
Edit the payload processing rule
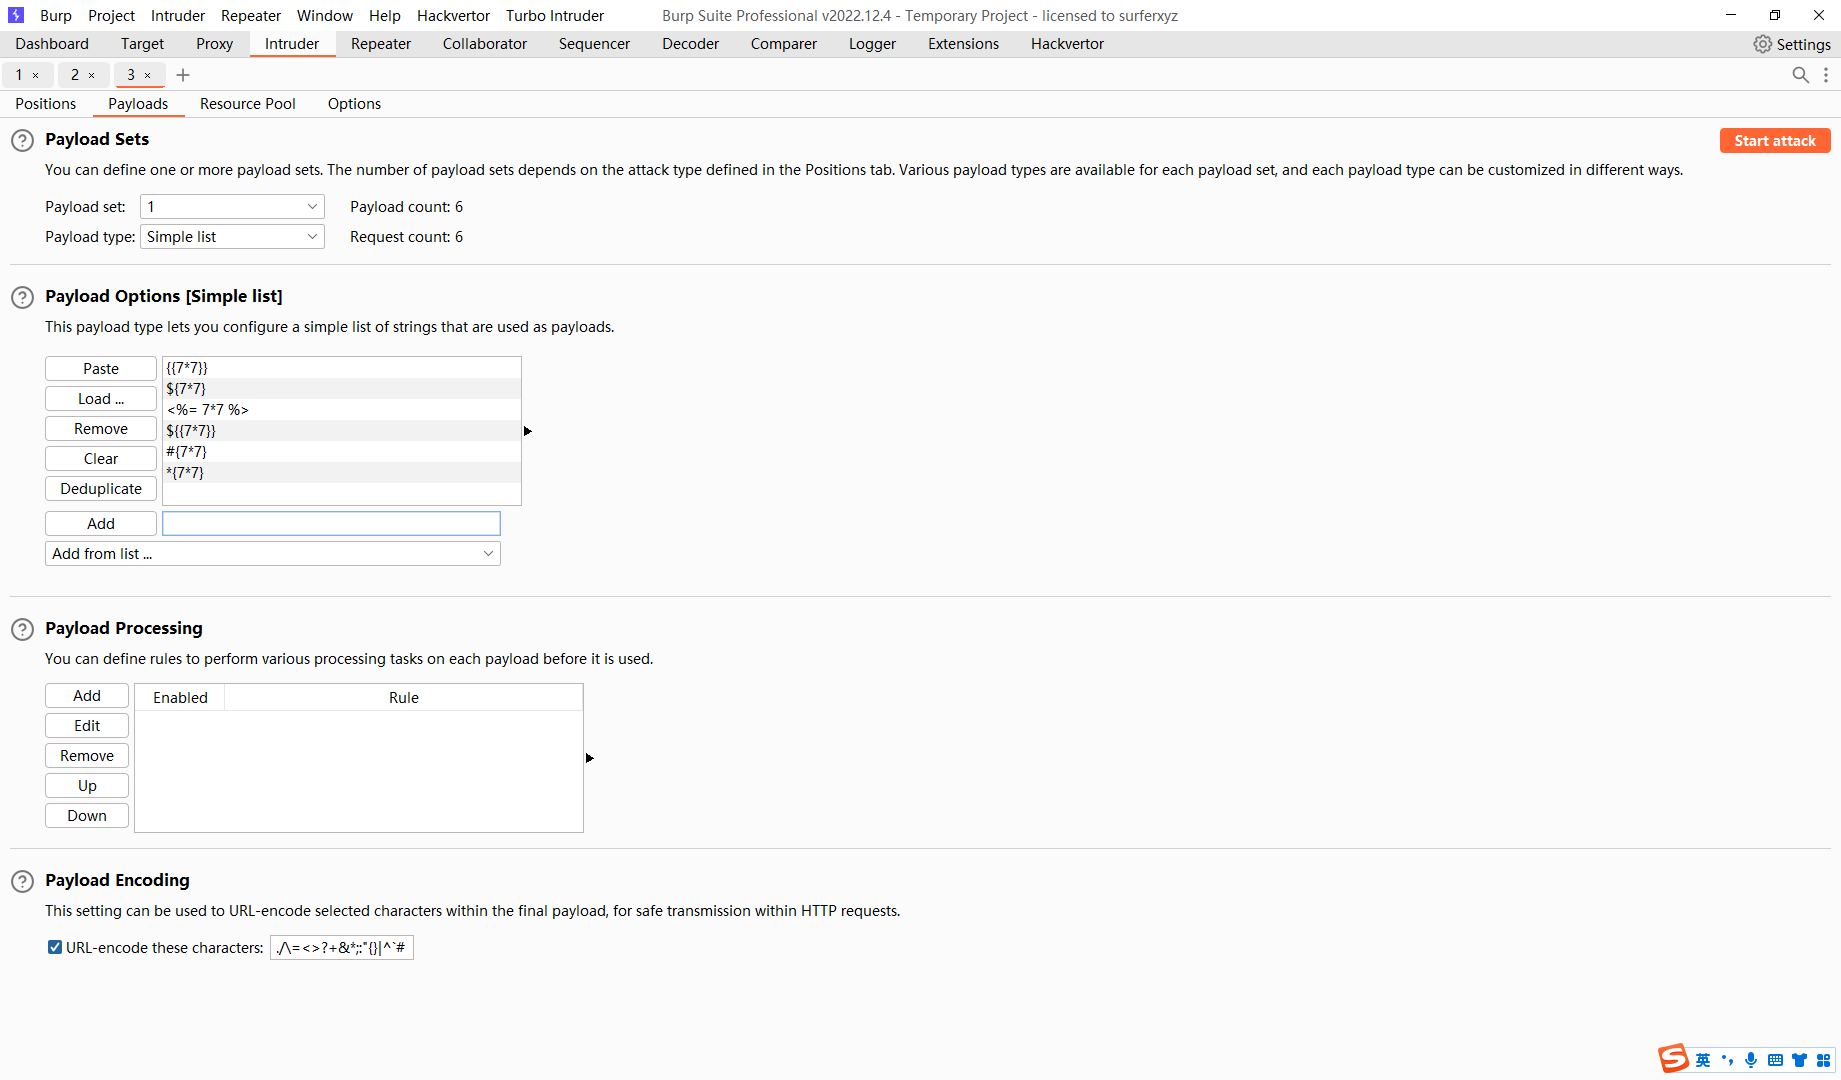click(87, 726)
